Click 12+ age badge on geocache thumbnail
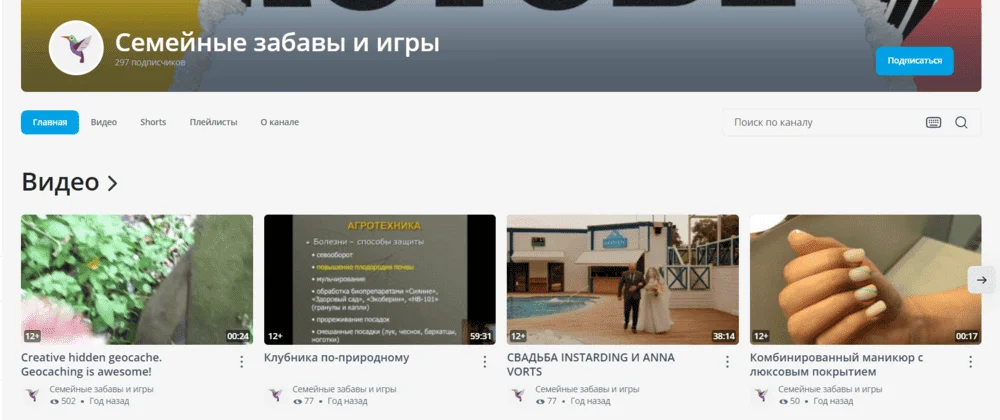The height and width of the screenshot is (420, 1000). click(x=33, y=337)
